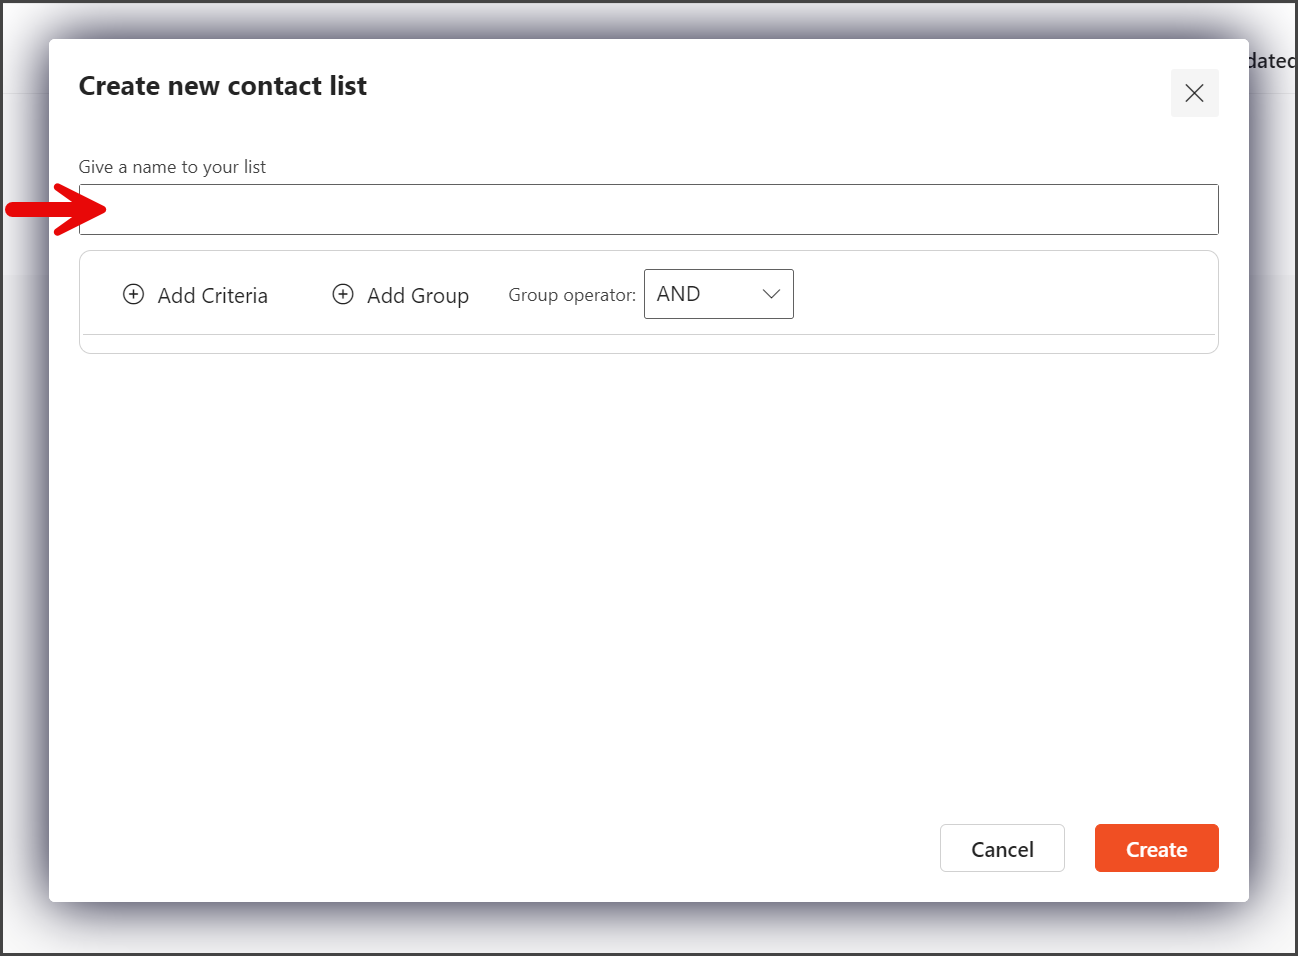
Task: Click the 'Group operator:' label text
Action: (572, 295)
